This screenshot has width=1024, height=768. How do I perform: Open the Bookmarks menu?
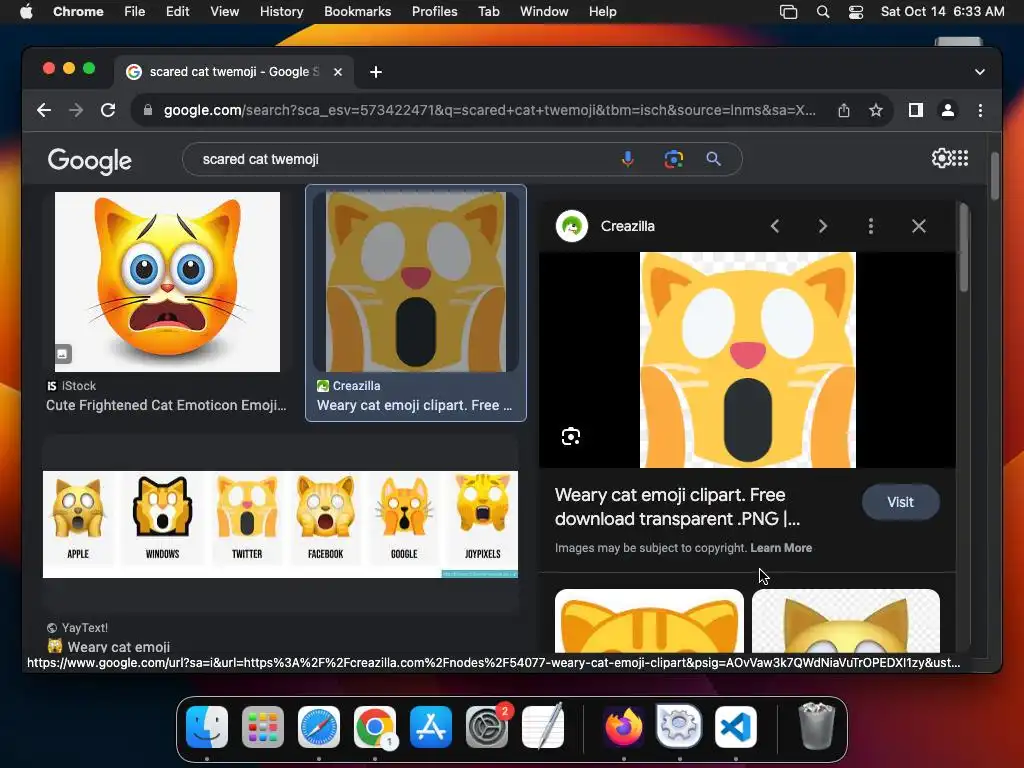[357, 12]
